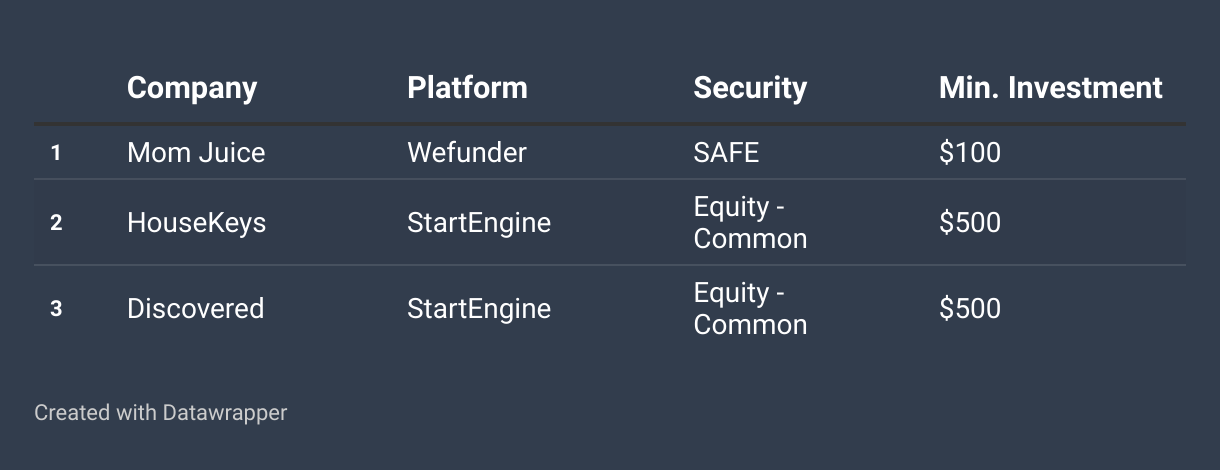Select the Discovered company cell
The image size is (1220, 470).
pyautogui.click(x=195, y=308)
